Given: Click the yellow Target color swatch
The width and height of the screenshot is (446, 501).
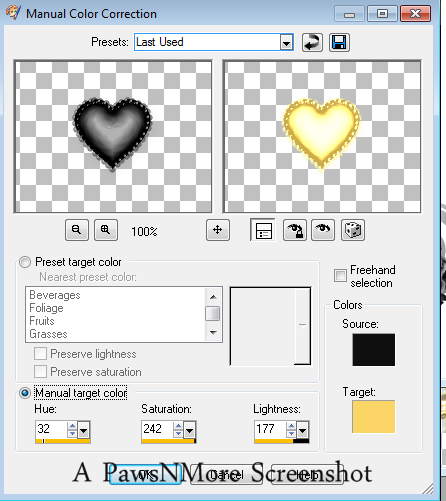Looking at the screenshot, I should [374, 417].
